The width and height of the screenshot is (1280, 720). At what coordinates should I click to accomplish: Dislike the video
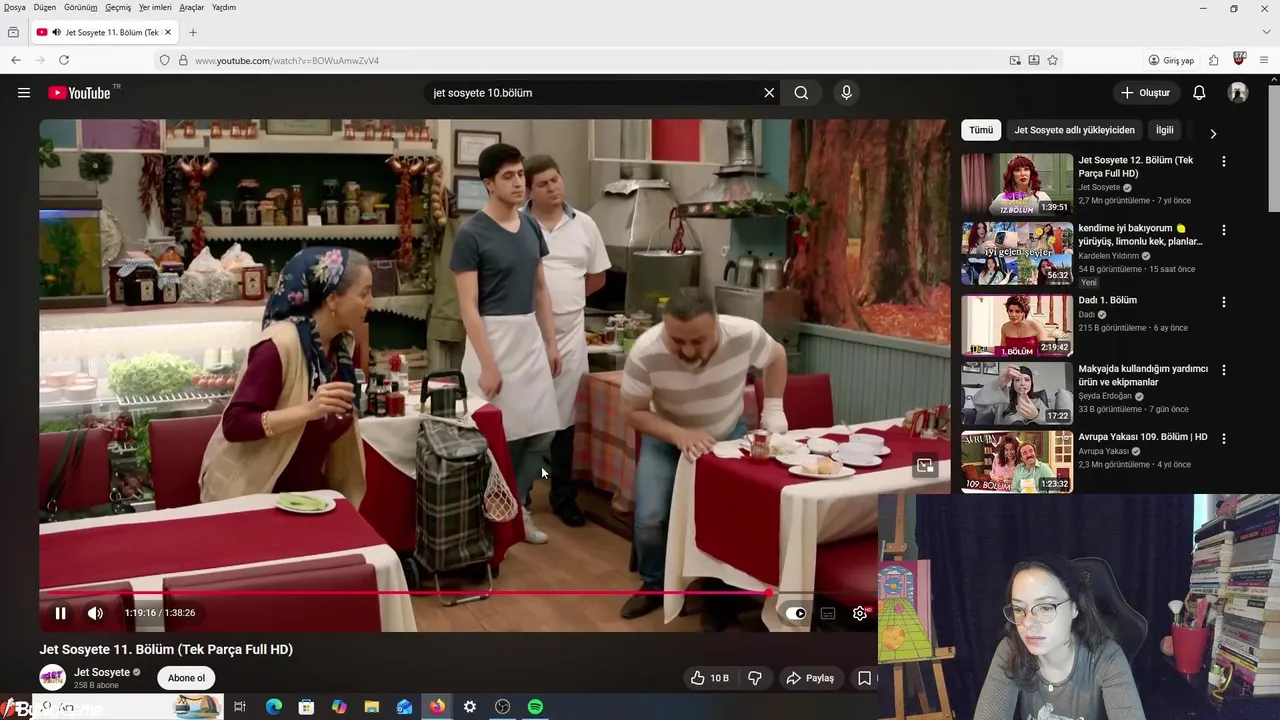(755, 678)
